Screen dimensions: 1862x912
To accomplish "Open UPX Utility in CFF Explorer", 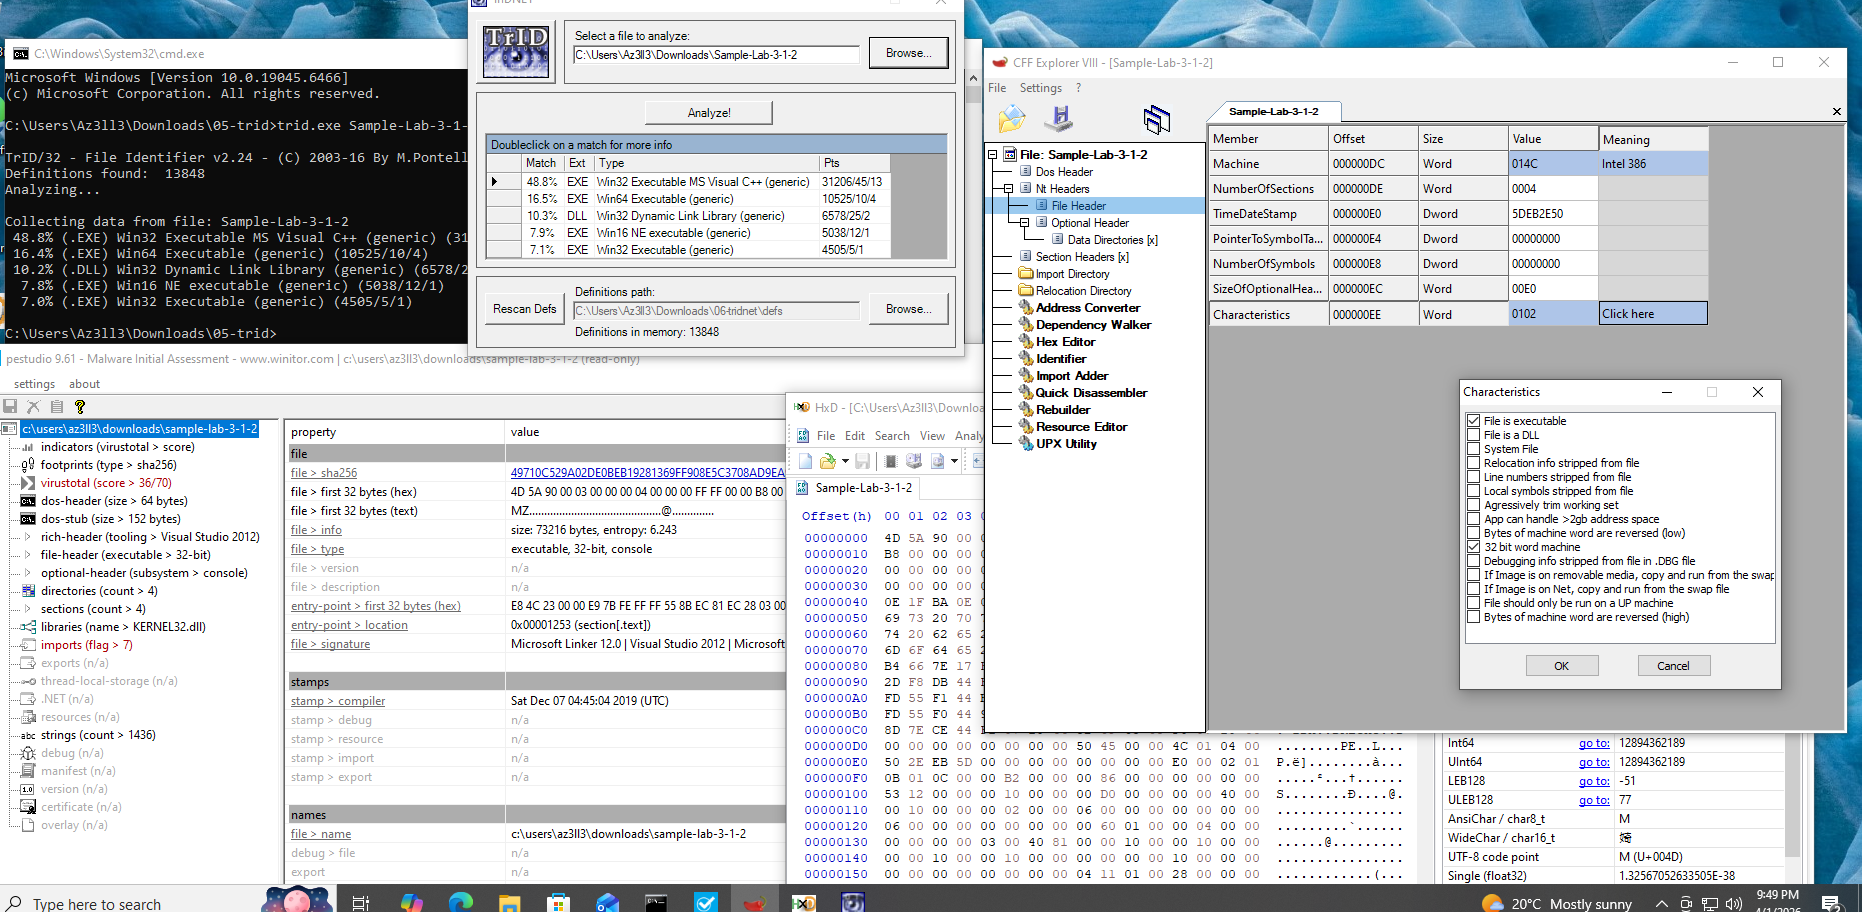I will [1066, 444].
